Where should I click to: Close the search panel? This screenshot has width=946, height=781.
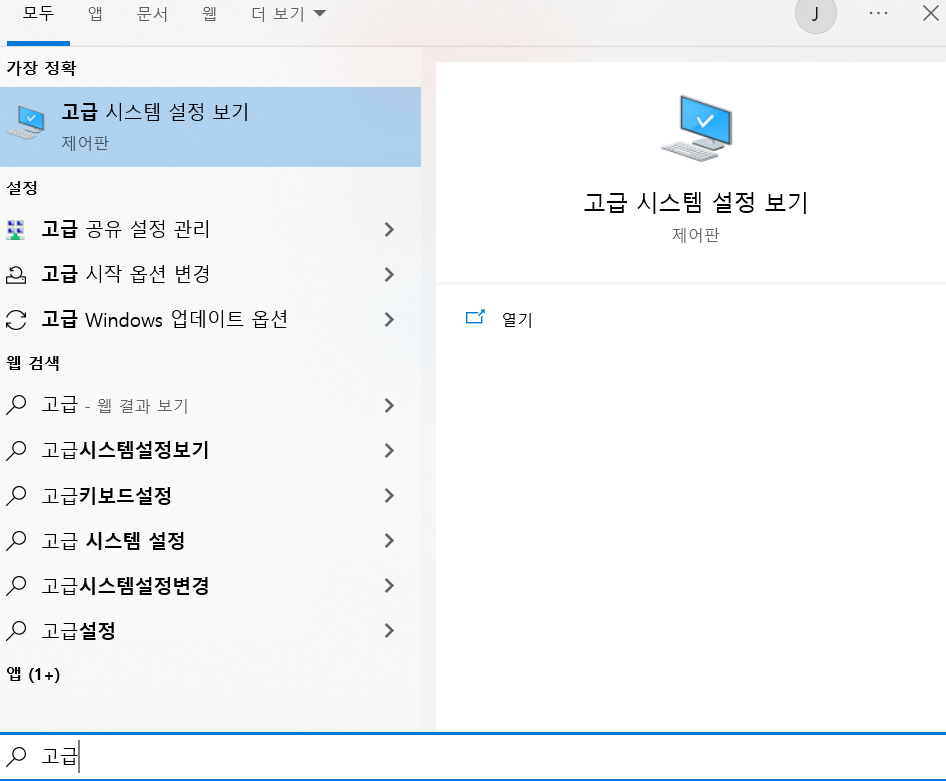click(931, 13)
